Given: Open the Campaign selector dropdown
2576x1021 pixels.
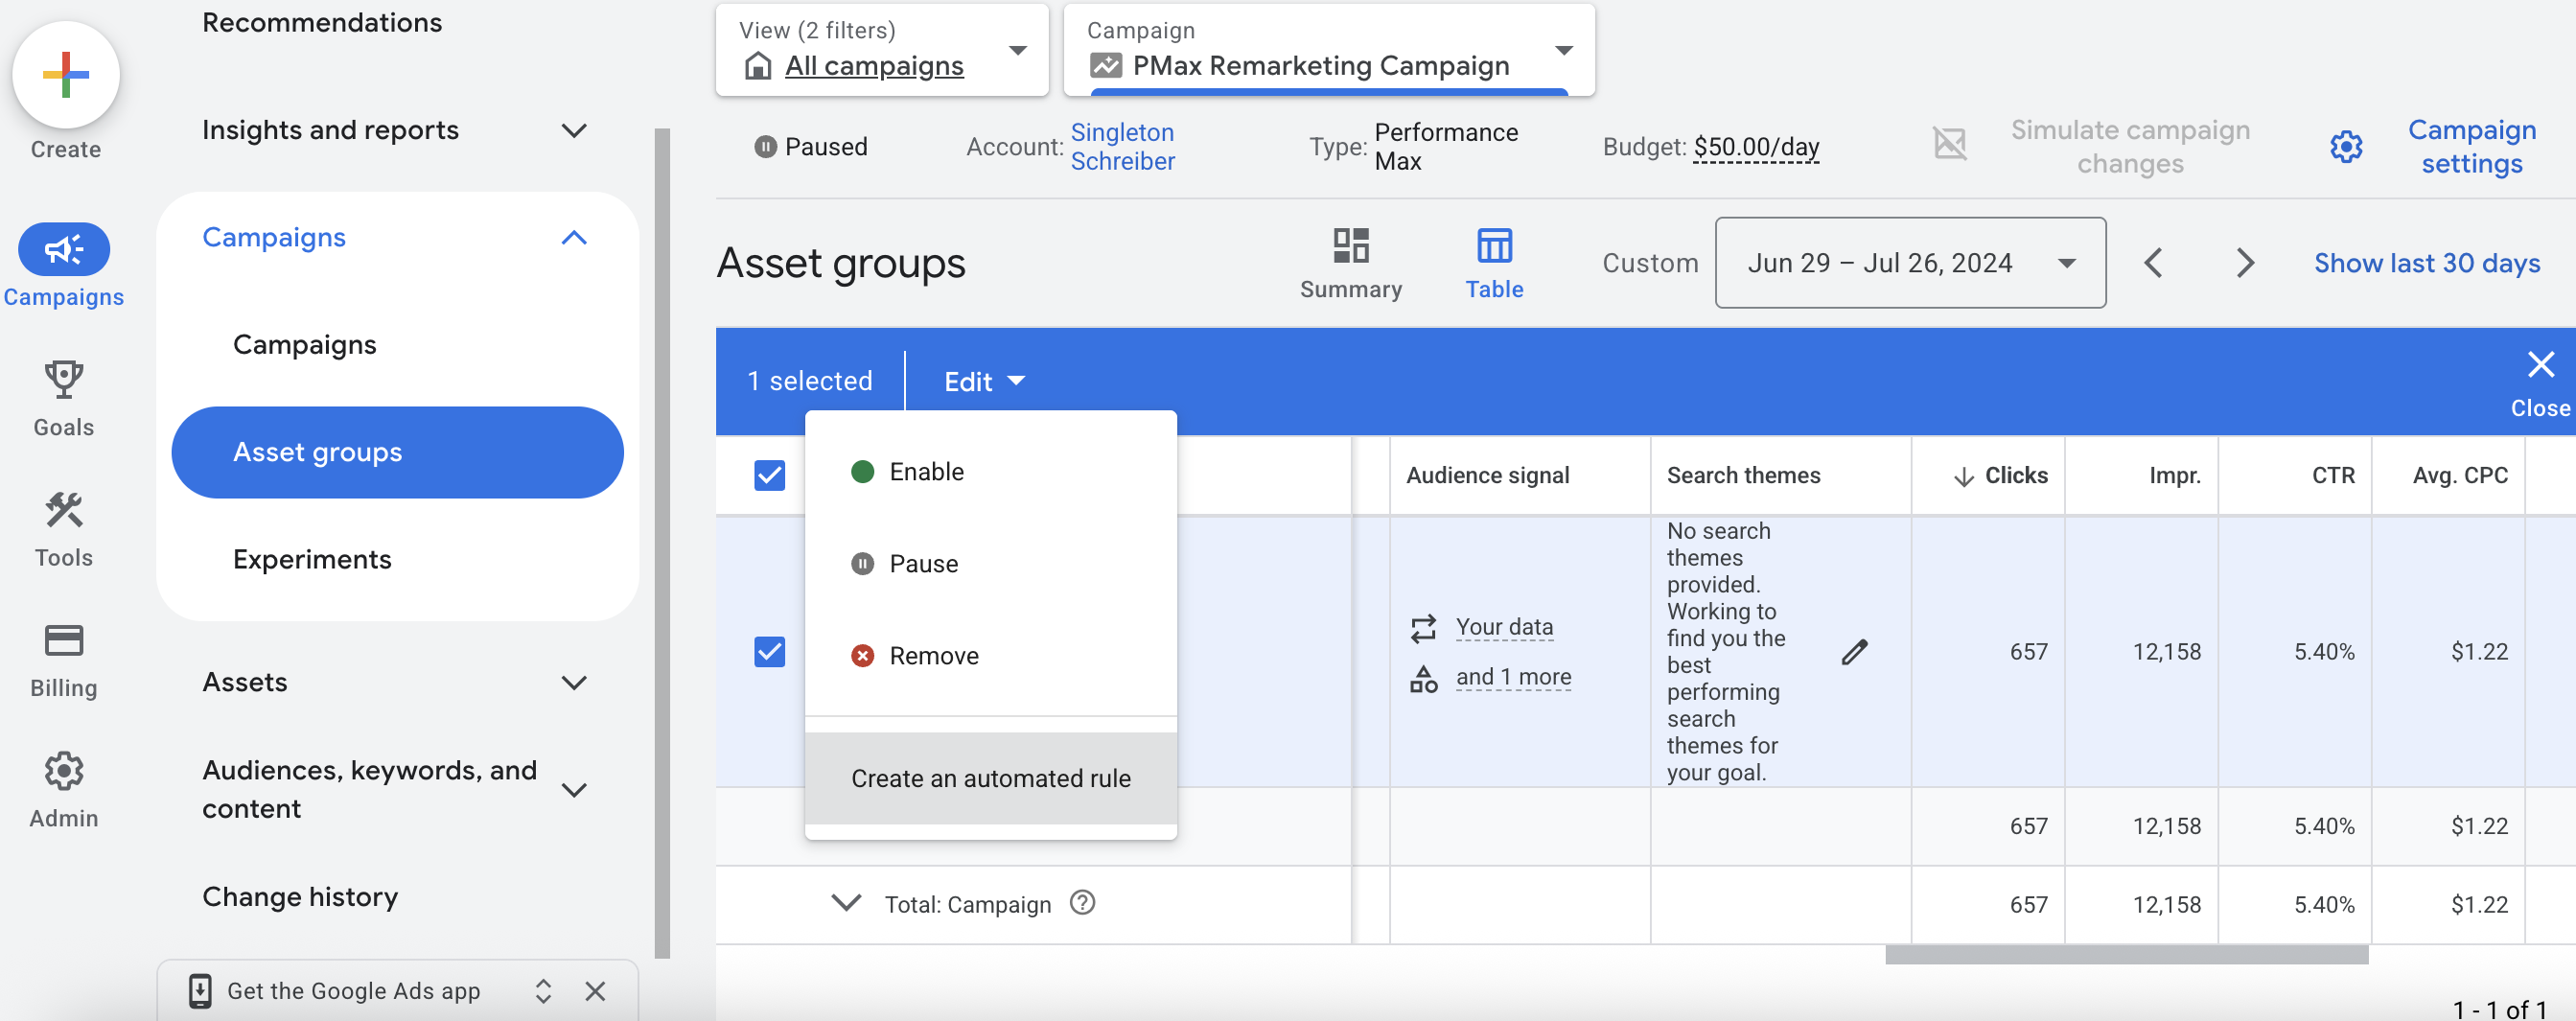Looking at the screenshot, I should click(1329, 50).
